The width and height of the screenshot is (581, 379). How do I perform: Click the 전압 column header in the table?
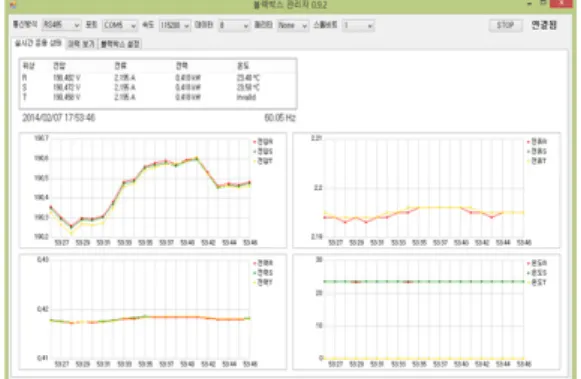pos(59,66)
